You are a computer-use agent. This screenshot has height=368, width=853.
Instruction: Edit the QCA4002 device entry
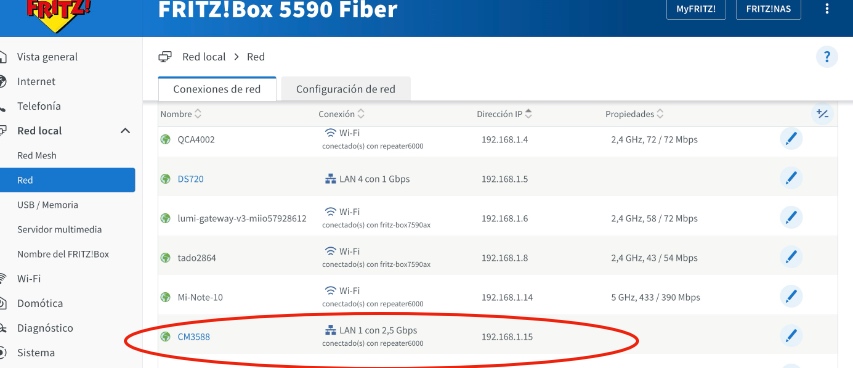(791, 139)
